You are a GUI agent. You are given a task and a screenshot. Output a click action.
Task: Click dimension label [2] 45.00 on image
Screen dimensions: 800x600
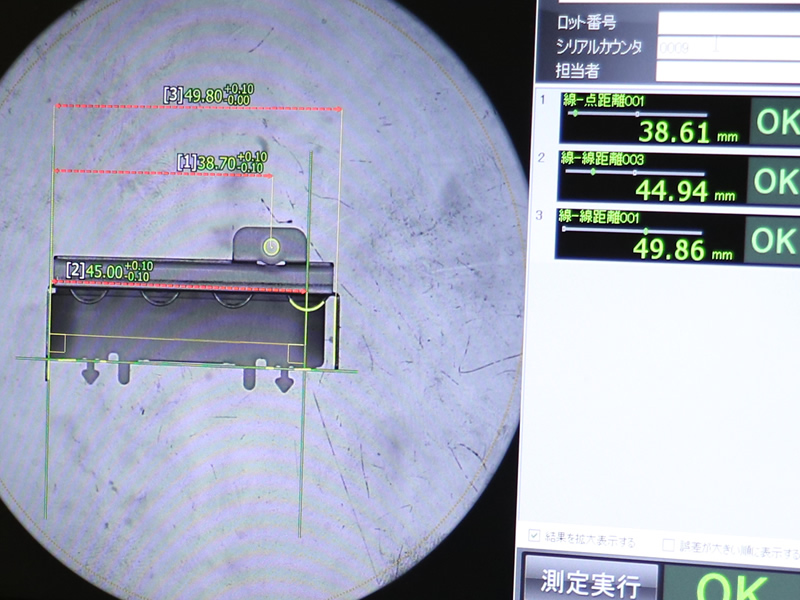click(x=110, y=271)
